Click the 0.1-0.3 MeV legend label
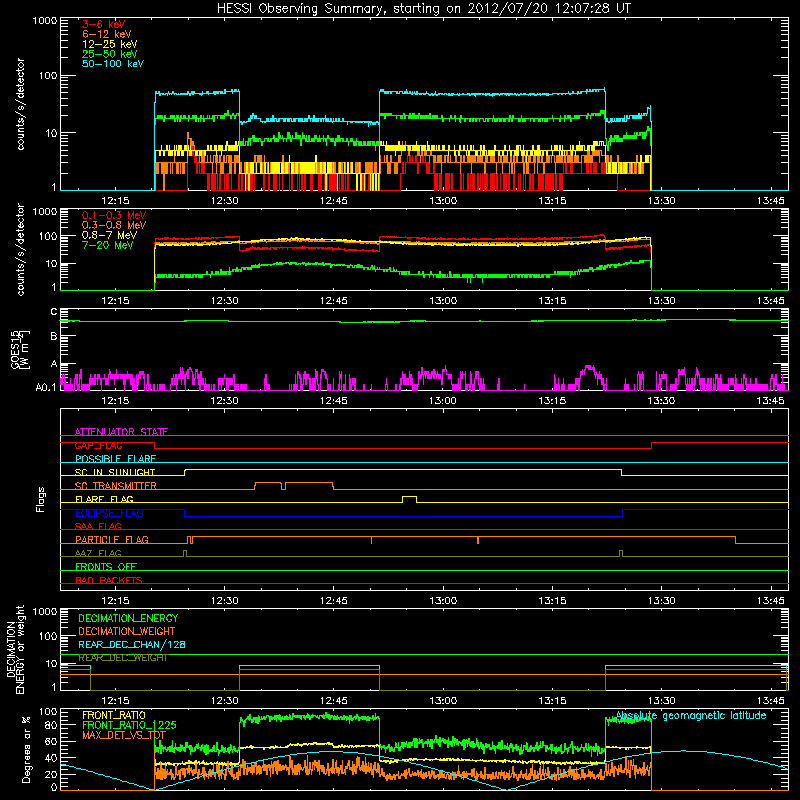 click(114, 215)
